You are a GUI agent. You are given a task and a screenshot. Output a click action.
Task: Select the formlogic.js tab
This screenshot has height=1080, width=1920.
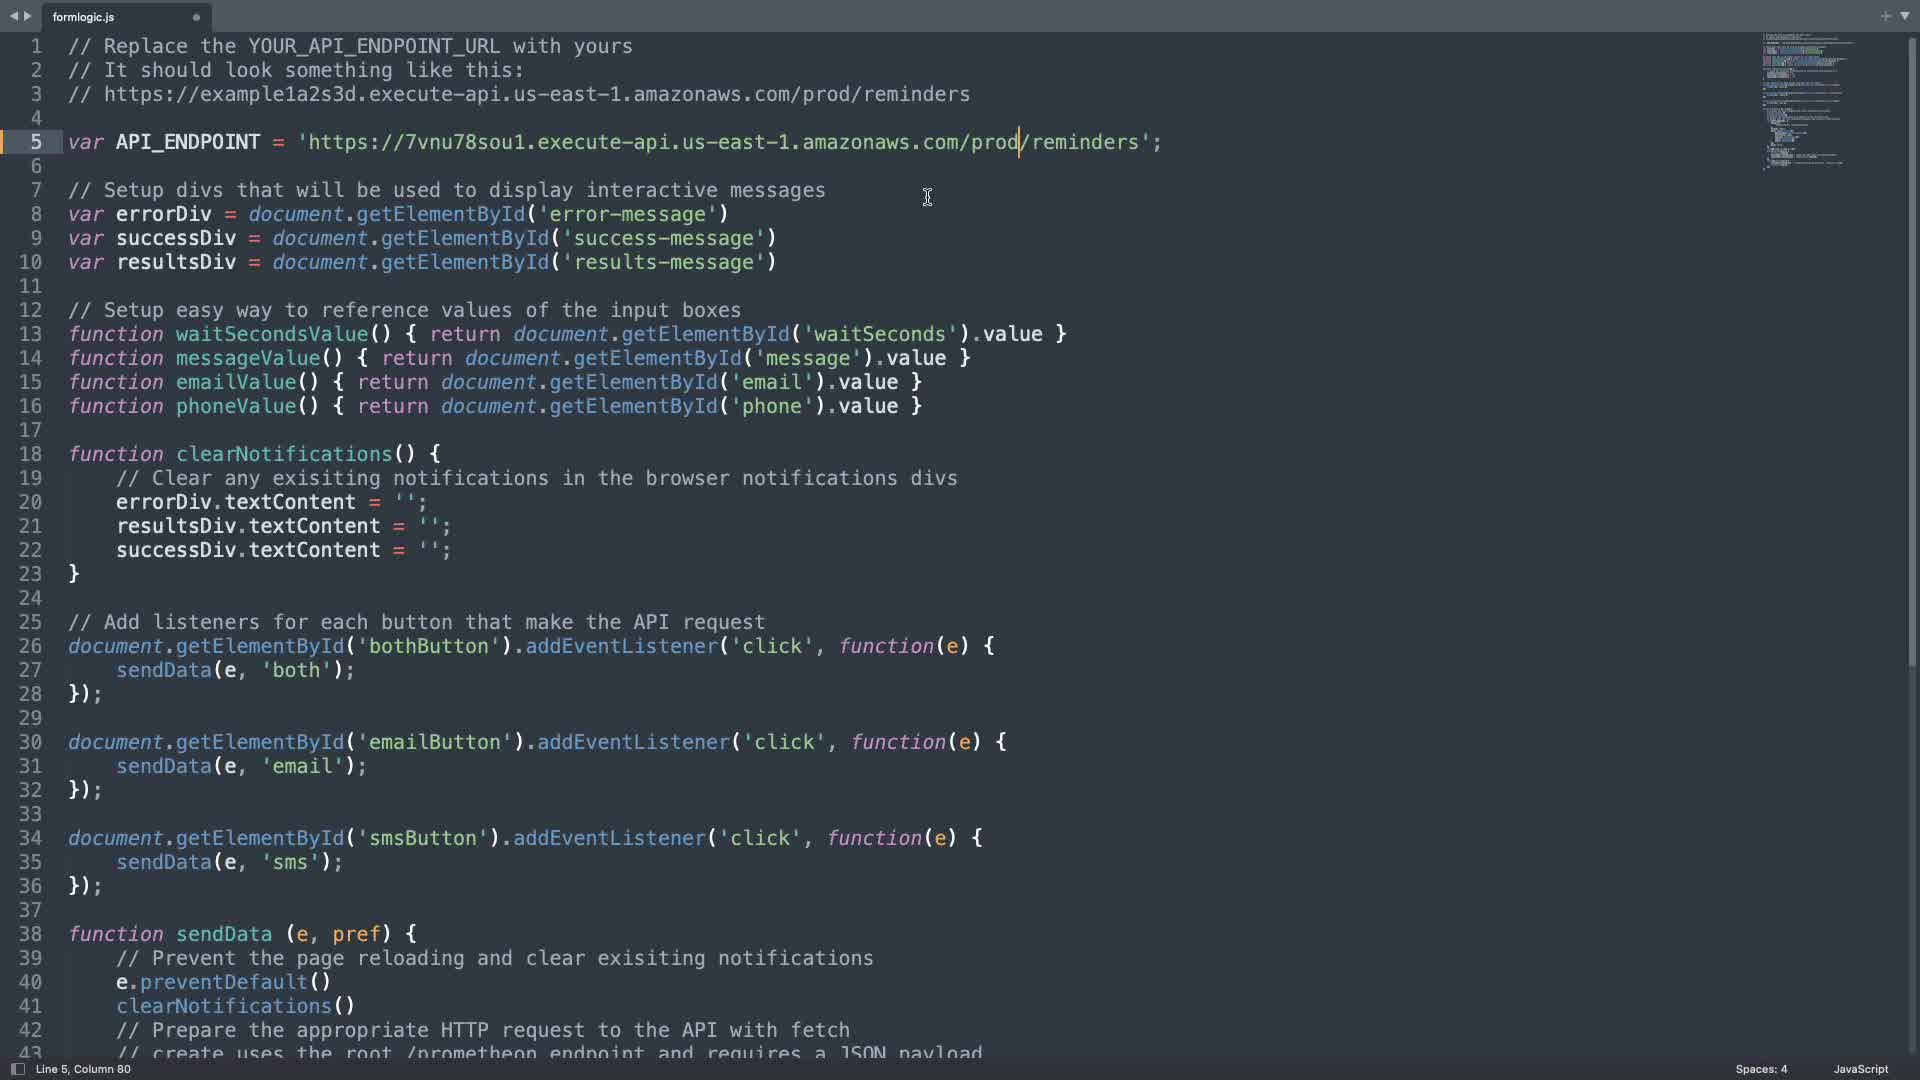tap(84, 17)
